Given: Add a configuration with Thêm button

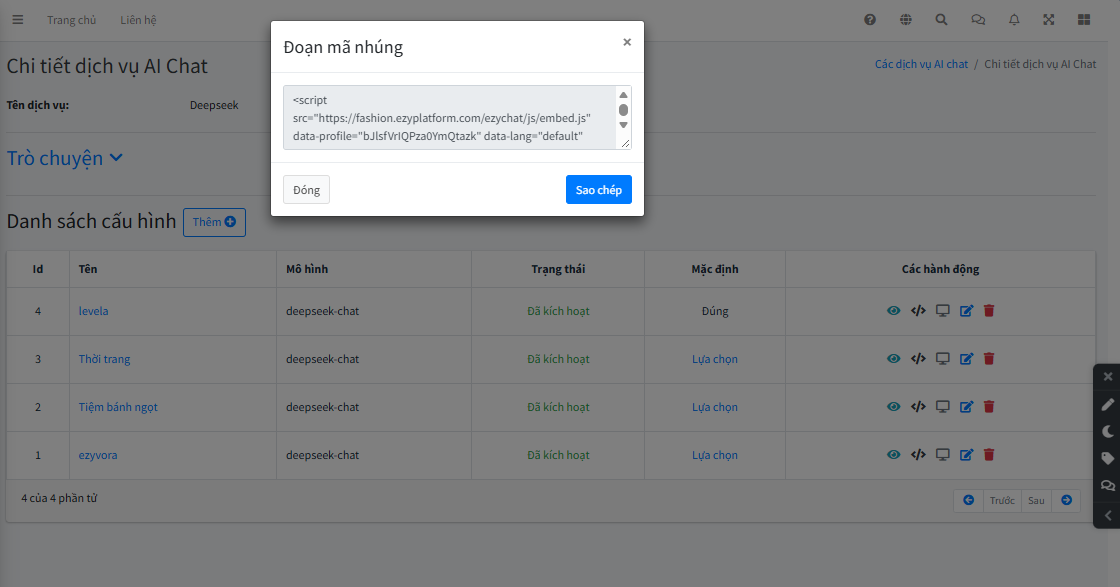Looking at the screenshot, I should 214,222.
